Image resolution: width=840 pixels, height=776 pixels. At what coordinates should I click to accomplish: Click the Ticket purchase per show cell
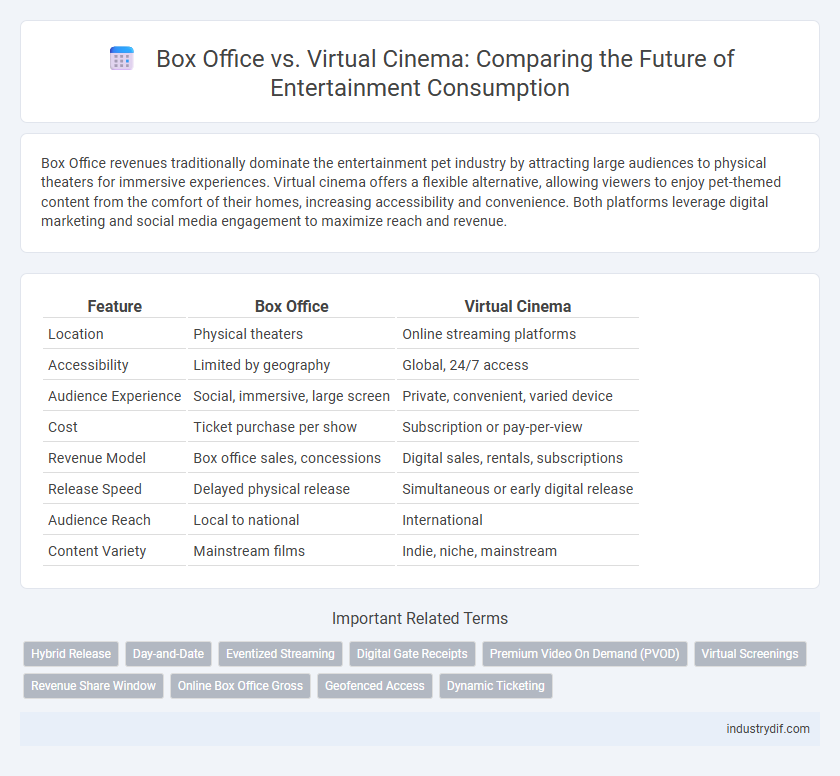[x=291, y=427]
